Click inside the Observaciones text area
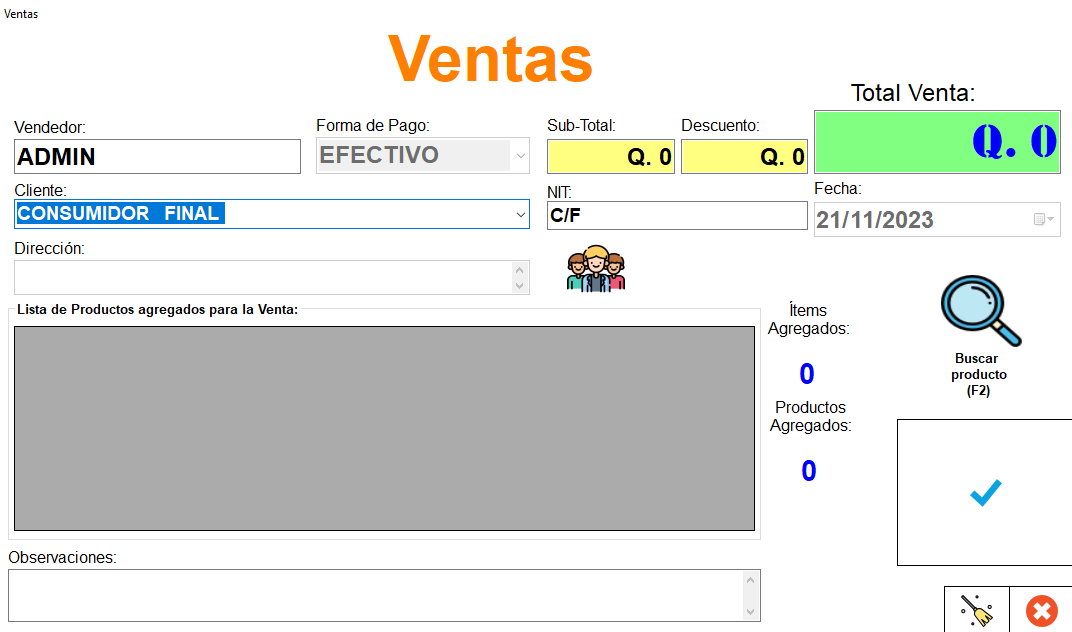1072x632 pixels. click(x=375, y=595)
